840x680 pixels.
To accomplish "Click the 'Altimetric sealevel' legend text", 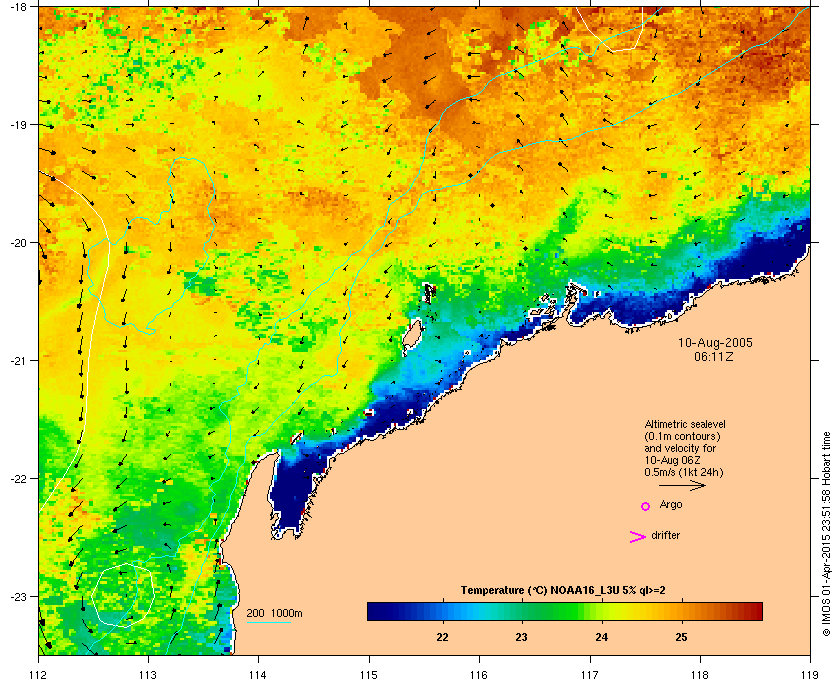I will coord(685,424).
